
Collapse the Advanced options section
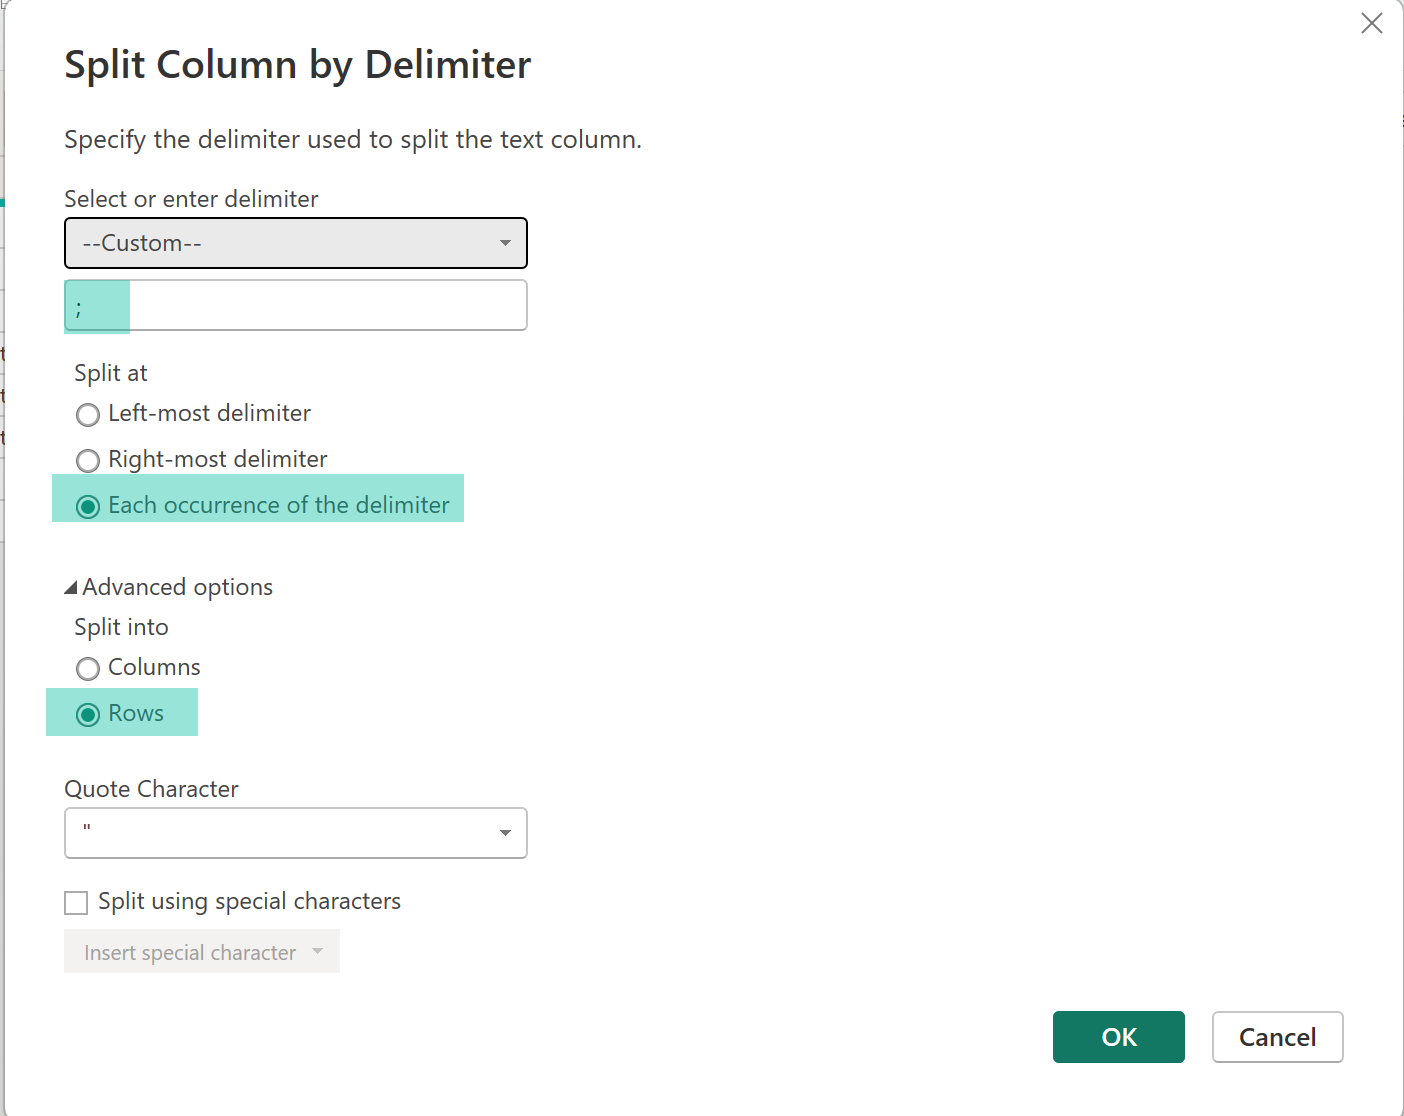click(x=168, y=587)
